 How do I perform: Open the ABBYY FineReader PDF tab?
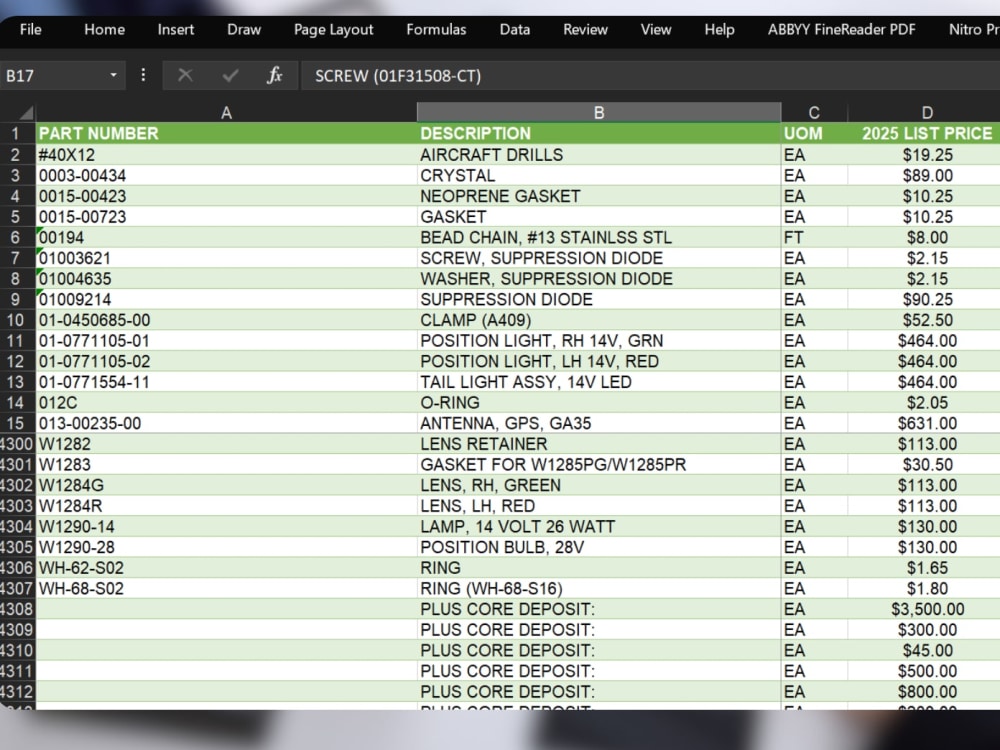(841, 29)
